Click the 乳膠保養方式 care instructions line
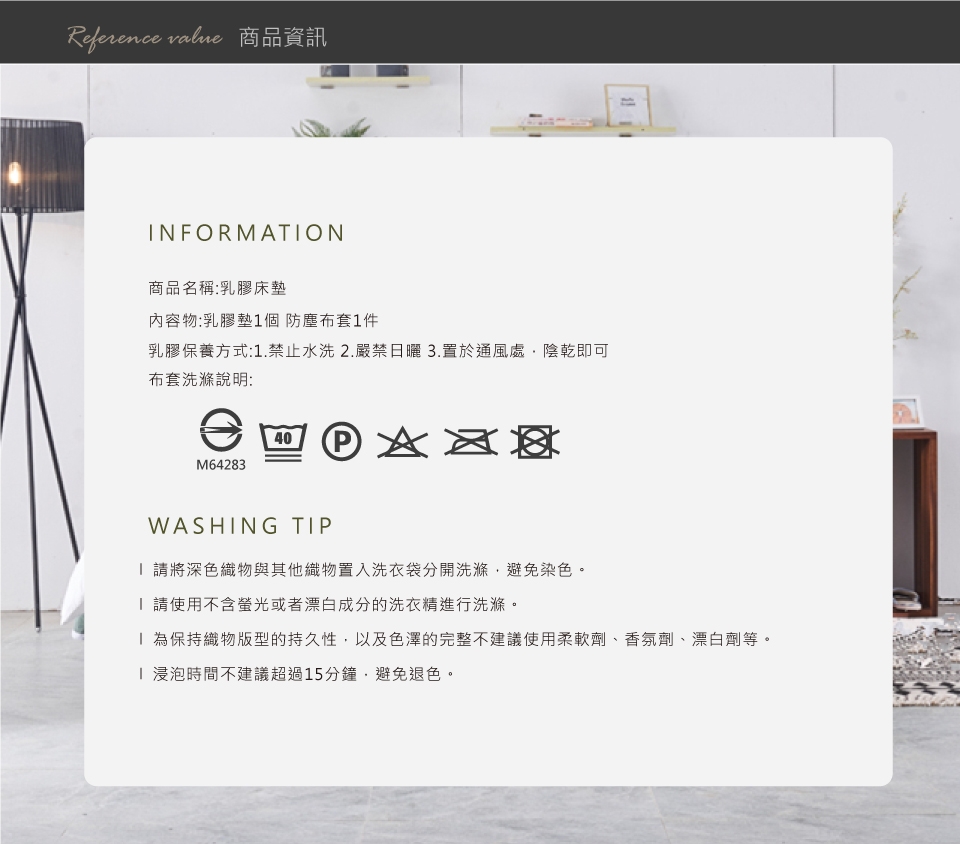 (378, 351)
